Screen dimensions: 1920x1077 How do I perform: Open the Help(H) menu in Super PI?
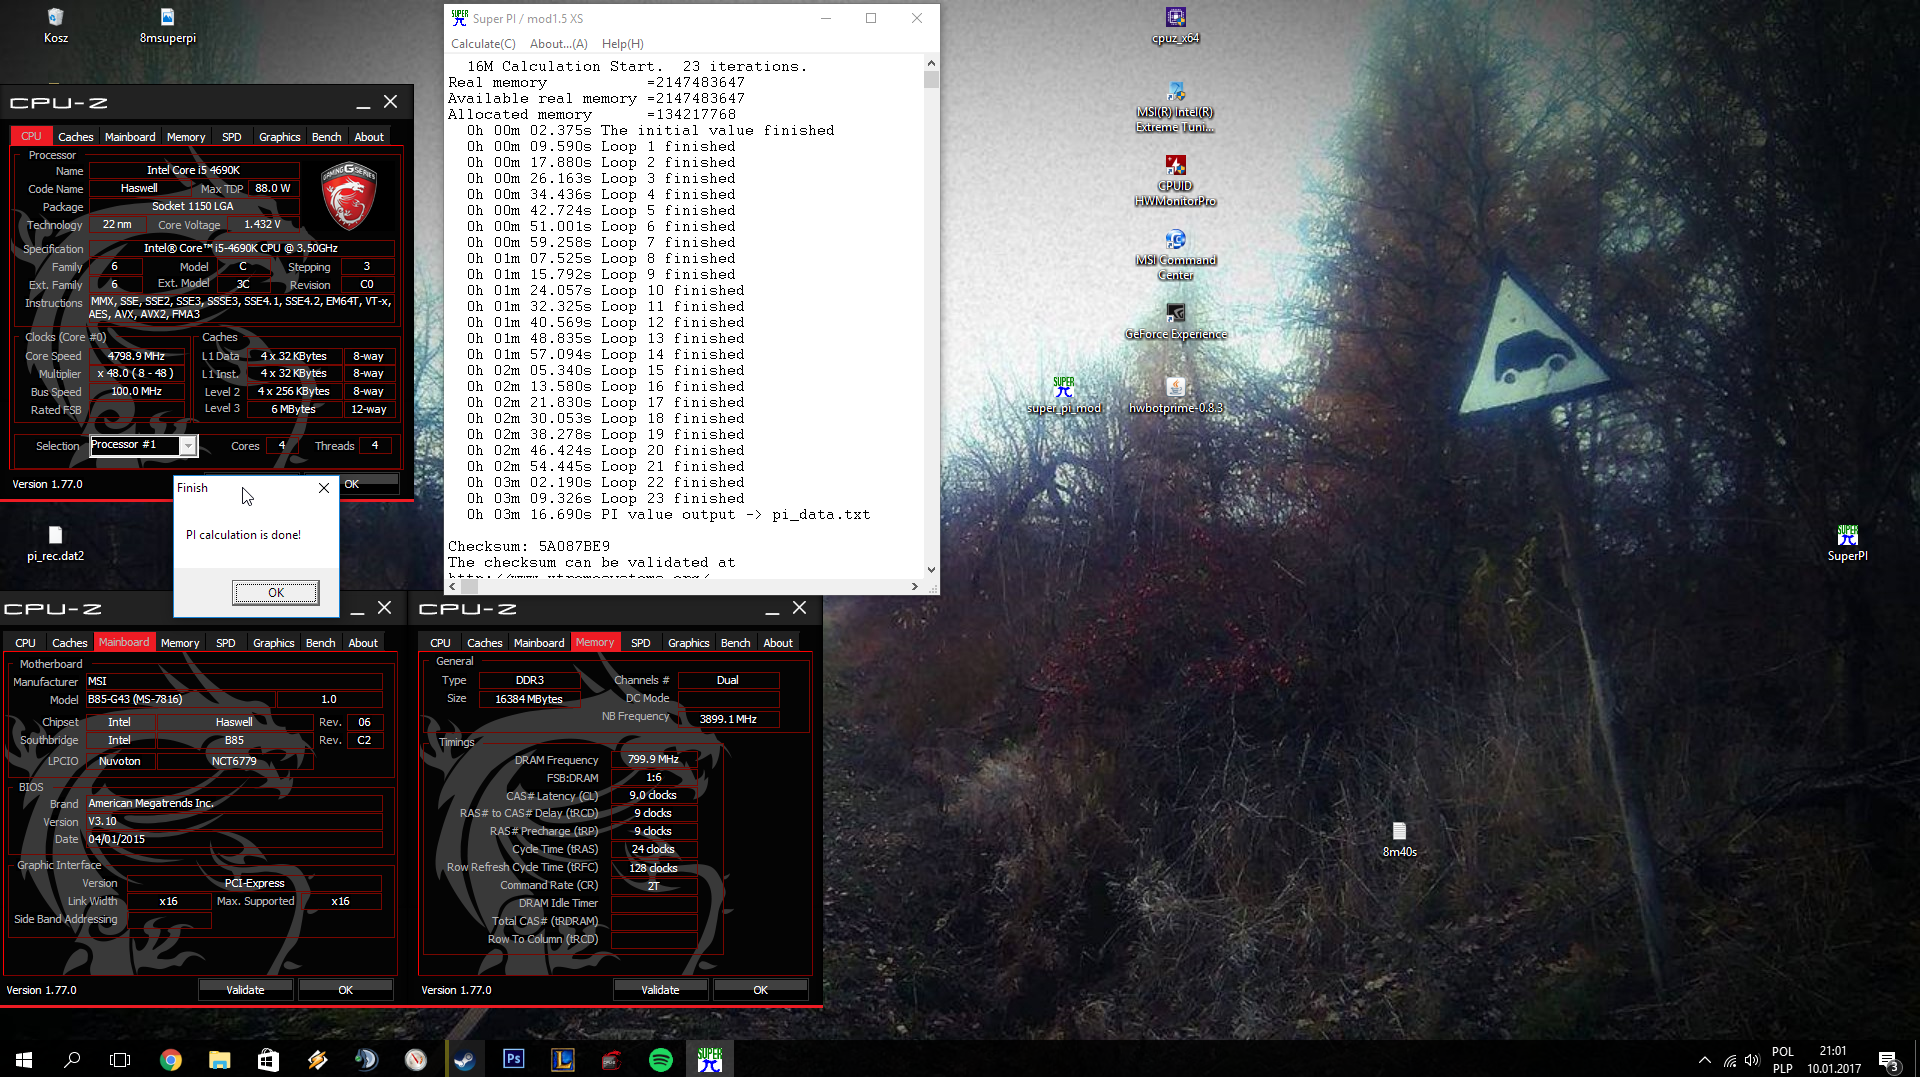coord(622,44)
